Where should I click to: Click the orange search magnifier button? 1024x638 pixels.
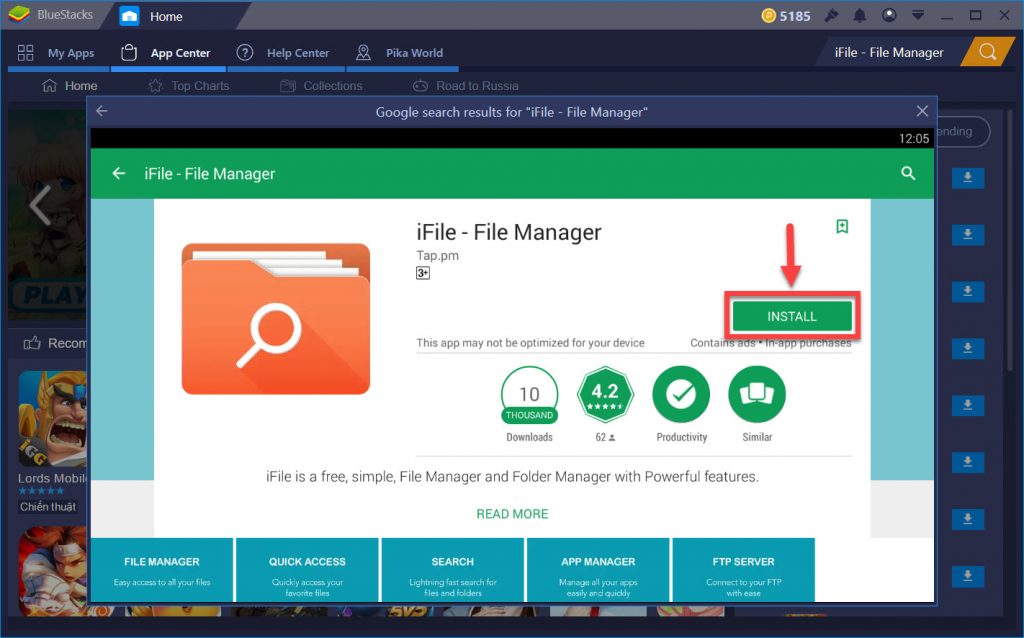point(987,52)
